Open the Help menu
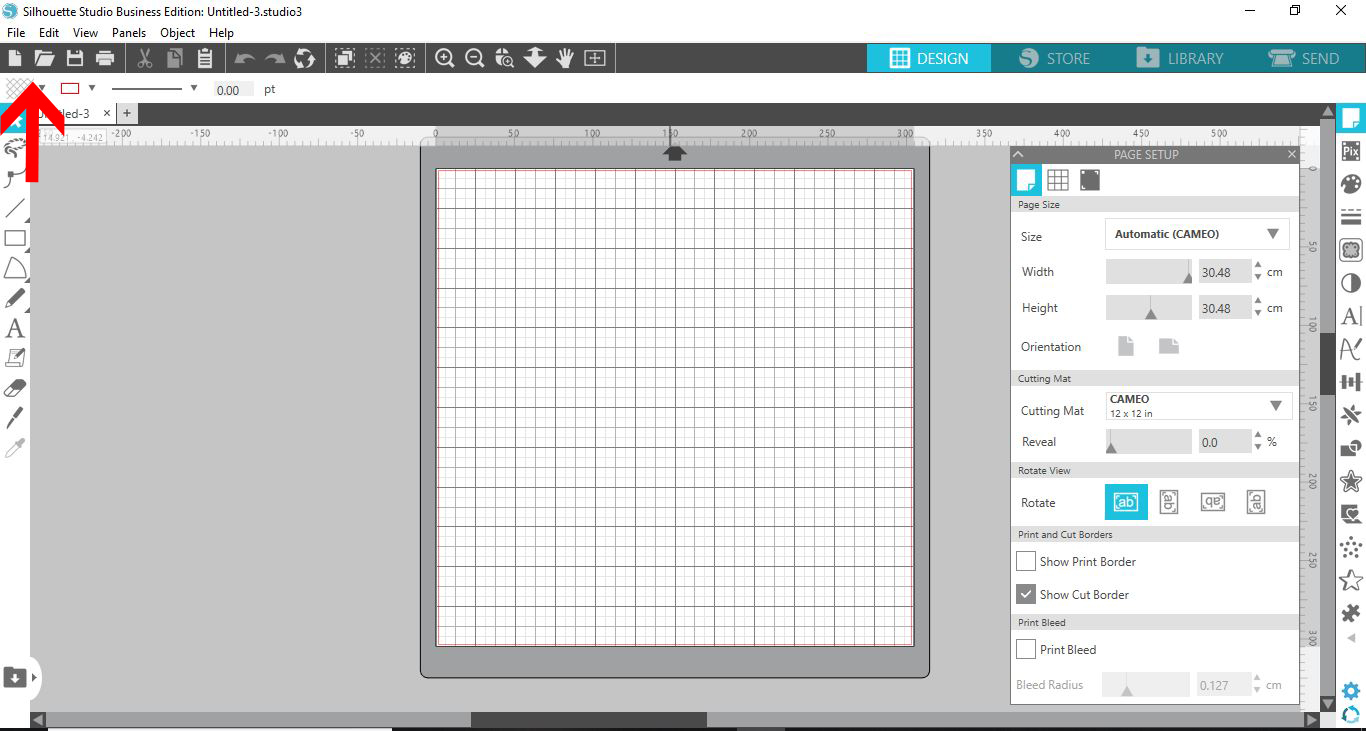This screenshot has height=731, width=1366. [221, 33]
